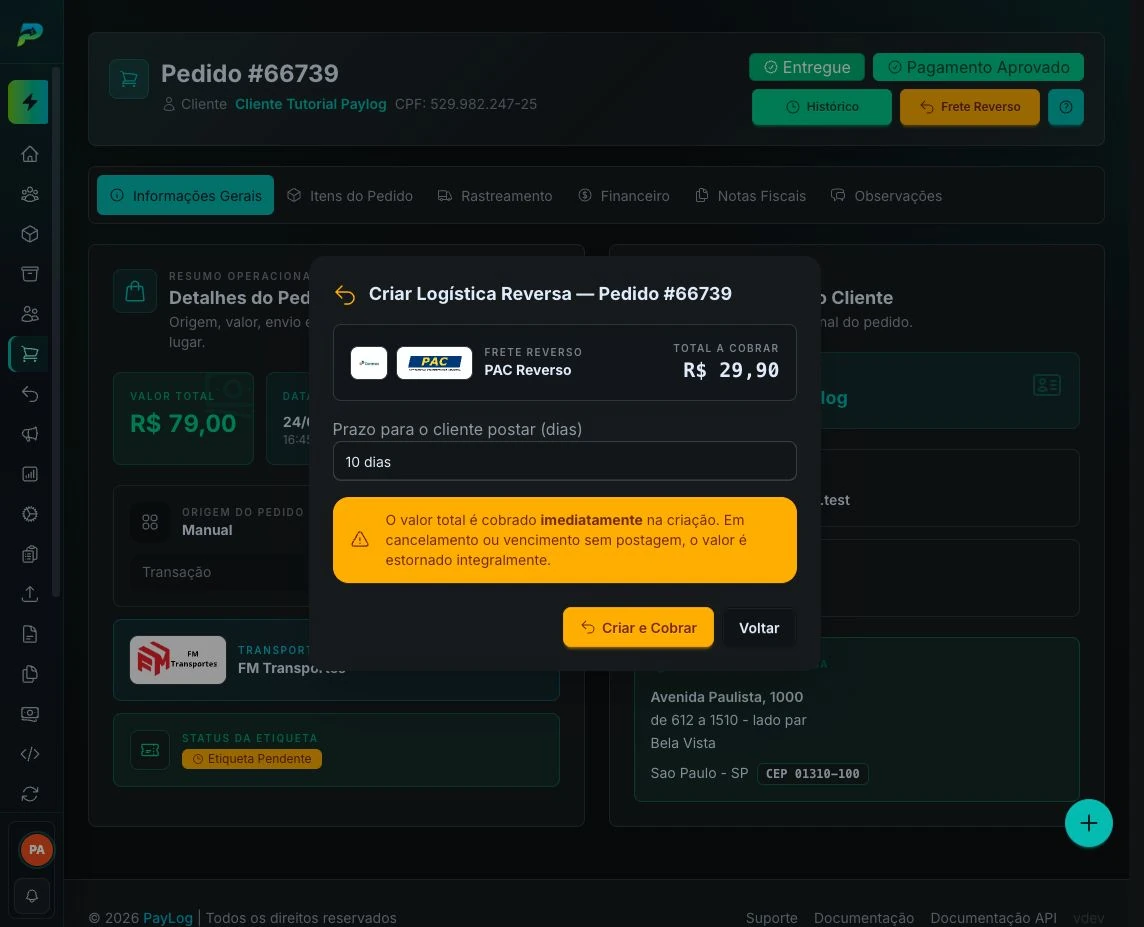Open the package cube sidebar icon
The image size is (1144, 927).
30,234
